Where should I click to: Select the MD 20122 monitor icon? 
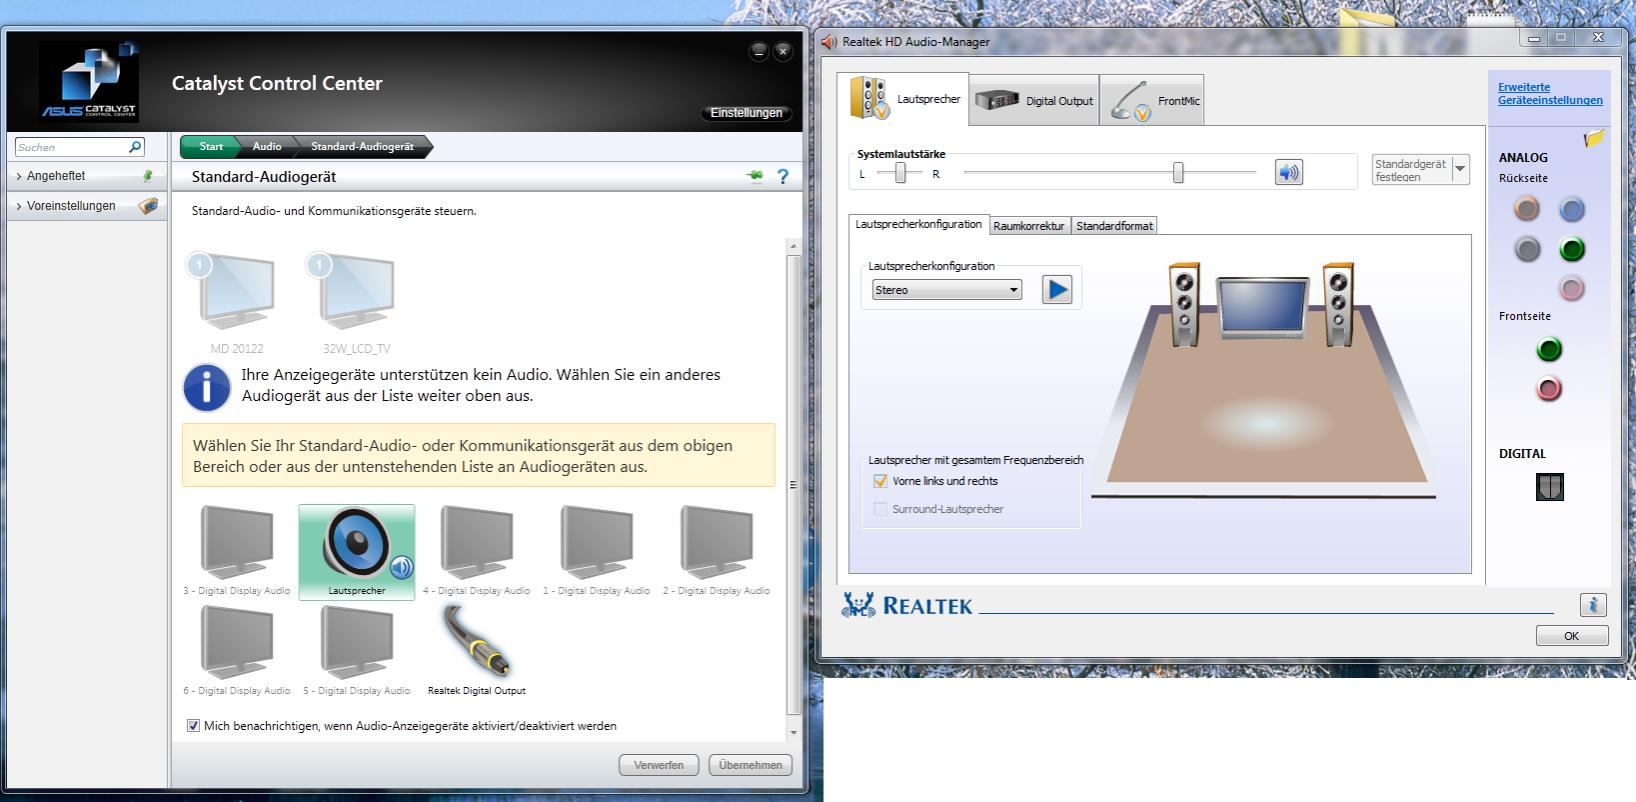click(232, 291)
